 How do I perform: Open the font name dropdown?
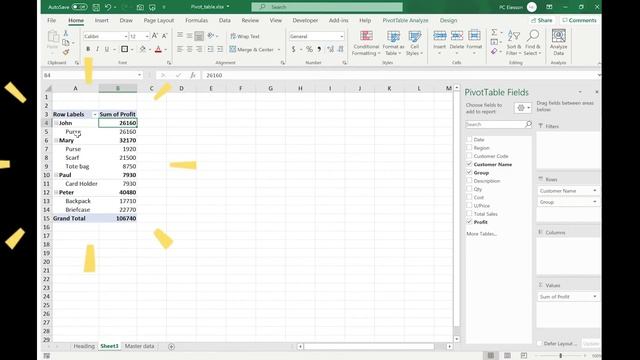pyautogui.click(x=126, y=36)
